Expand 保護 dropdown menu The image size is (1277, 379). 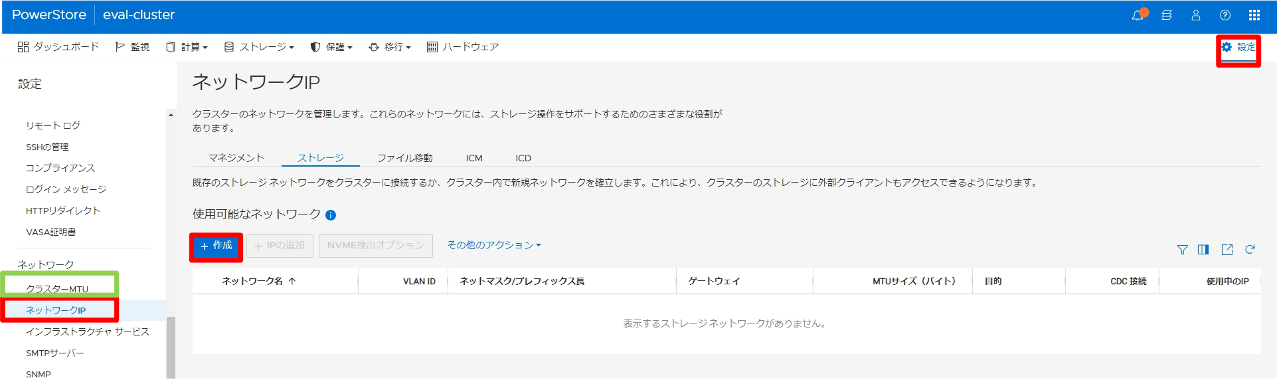(332, 47)
